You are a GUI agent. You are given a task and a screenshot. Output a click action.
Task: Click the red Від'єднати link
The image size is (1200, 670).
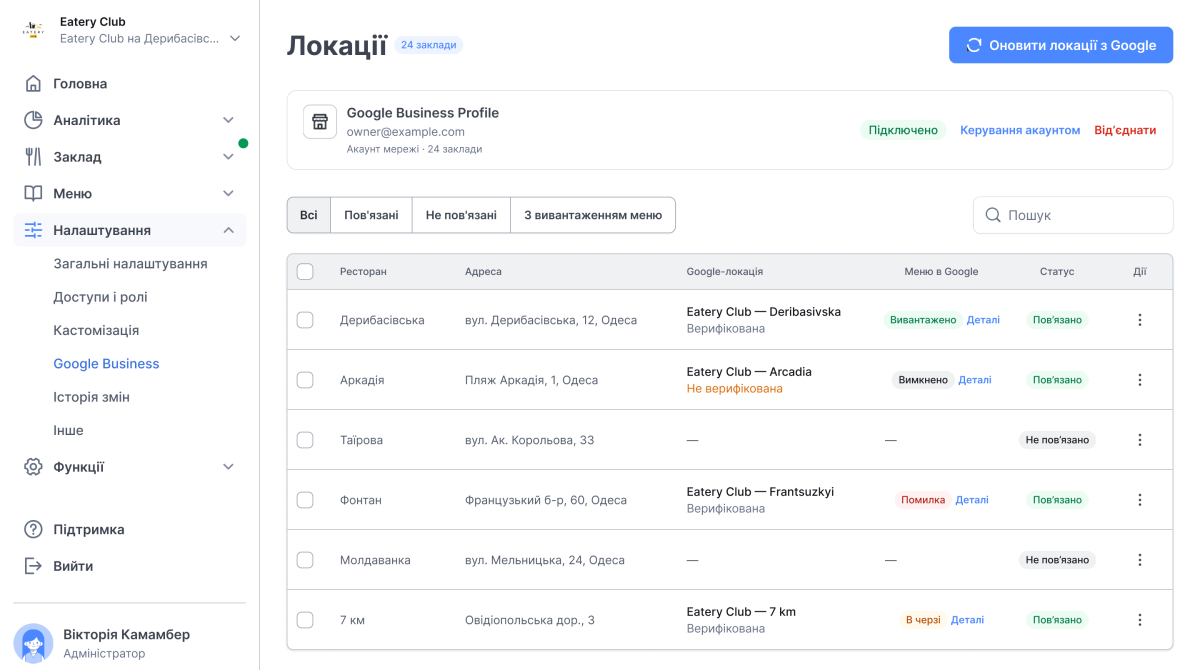(x=1125, y=130)
